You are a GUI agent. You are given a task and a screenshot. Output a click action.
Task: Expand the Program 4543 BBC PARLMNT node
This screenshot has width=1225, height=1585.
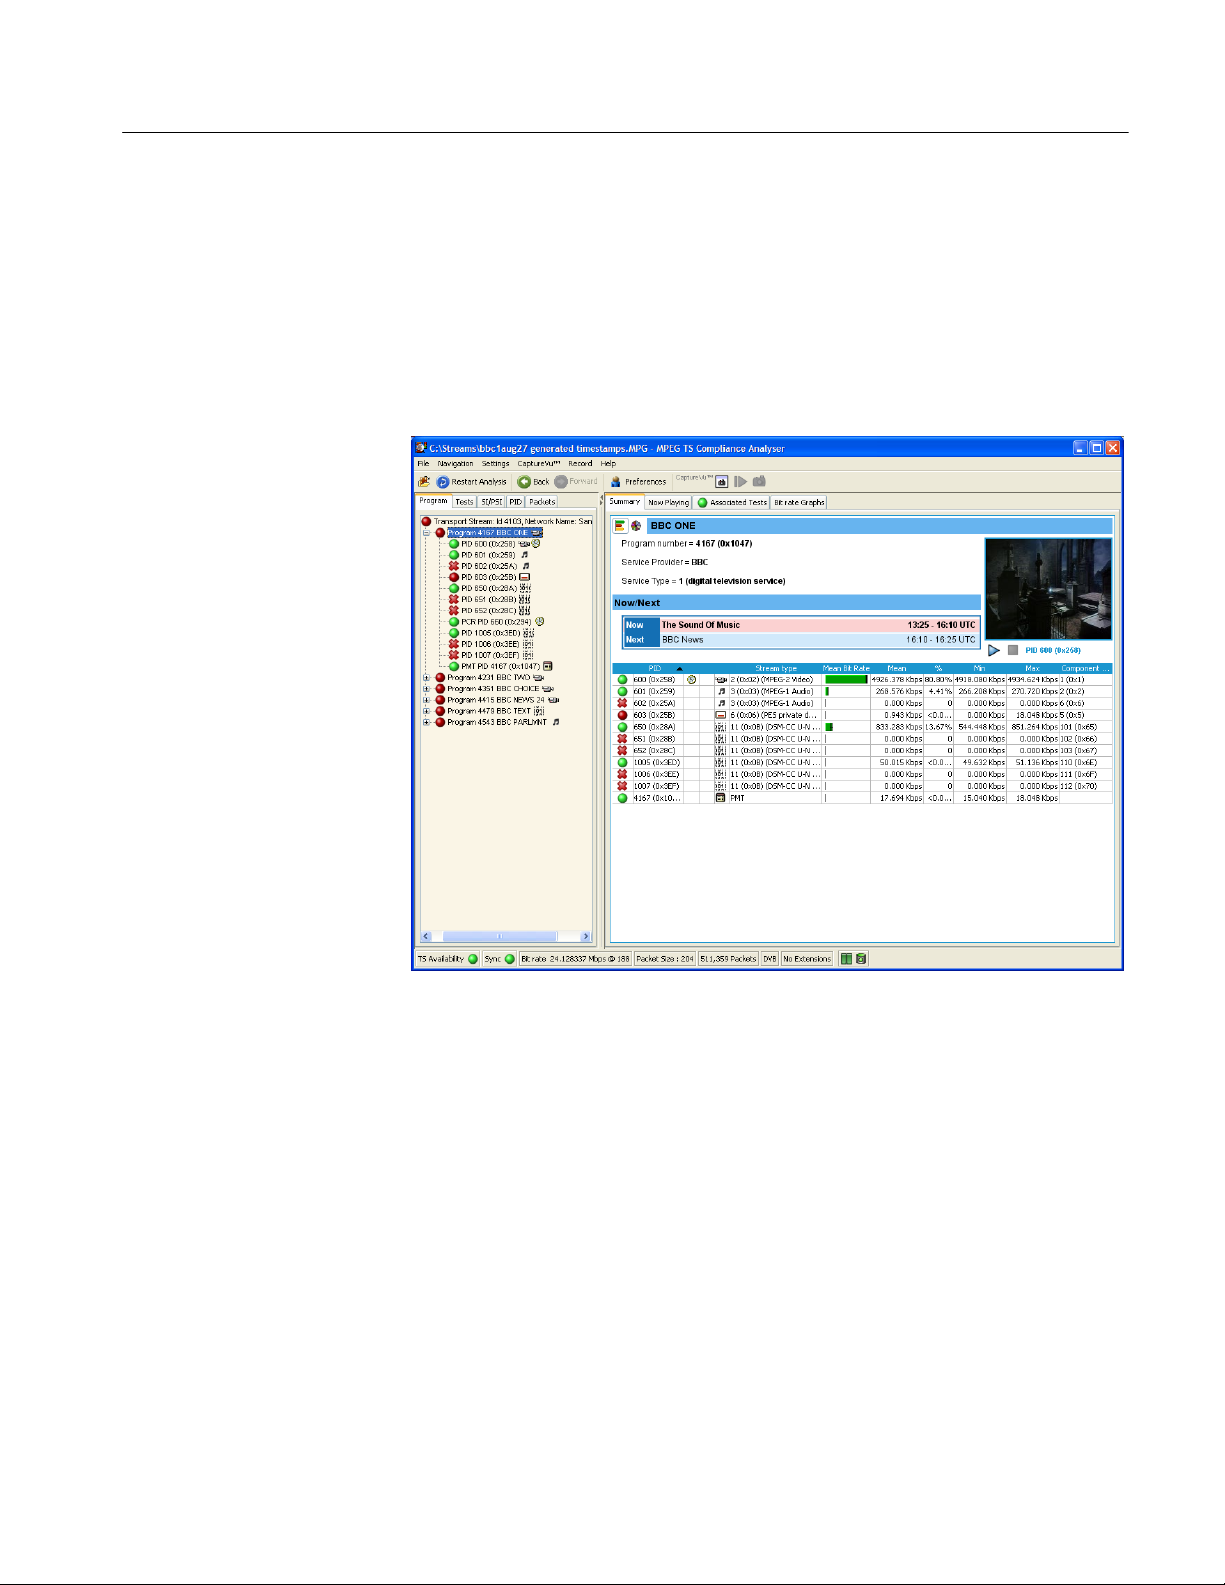click(427, 722)
